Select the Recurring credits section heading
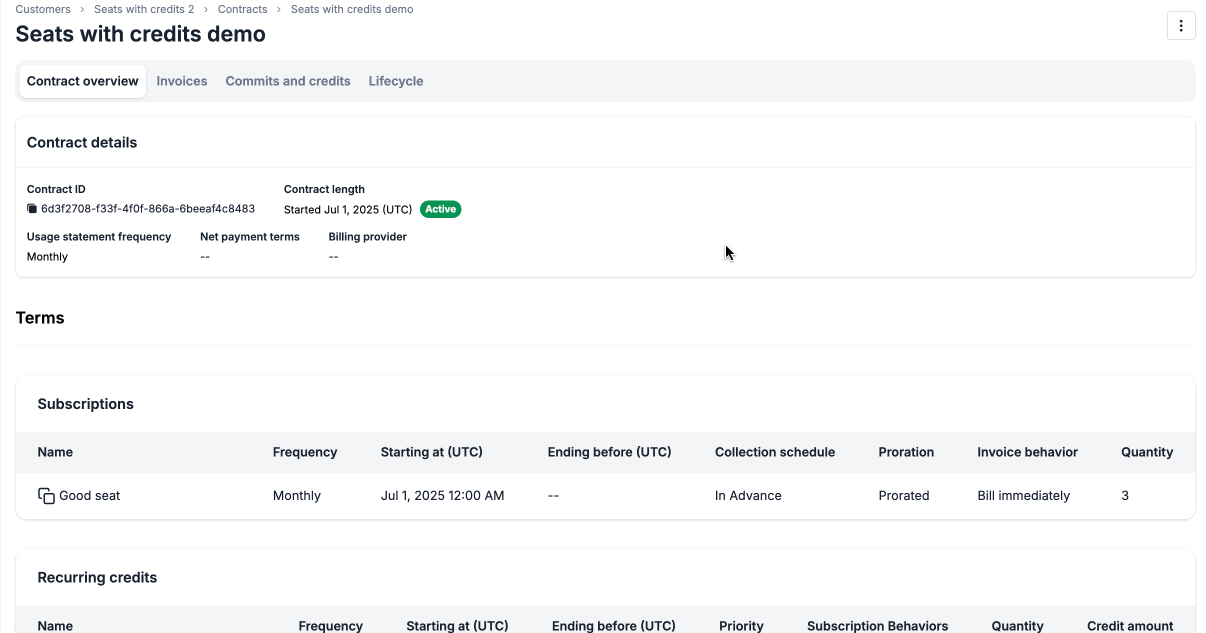 [x=97, y=577]
